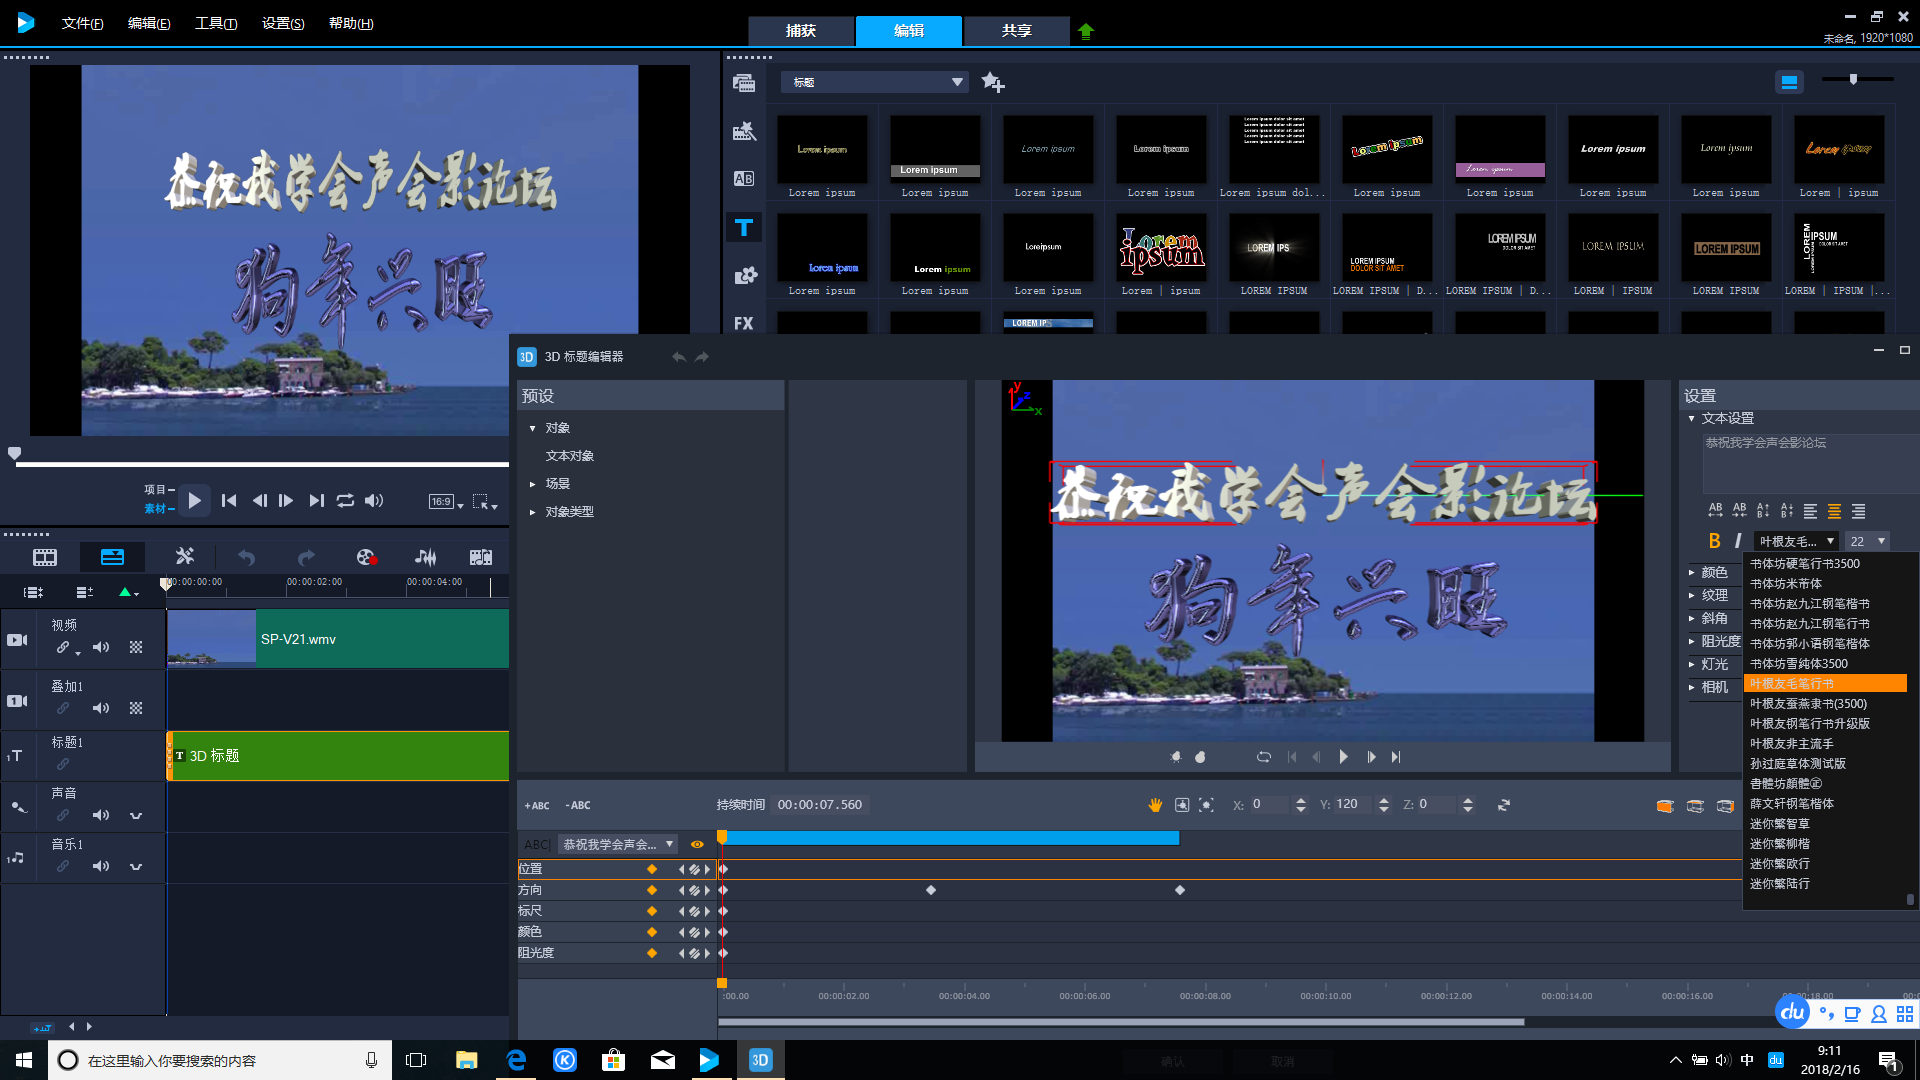Mute the 音乐1 music track

[101, 867]
